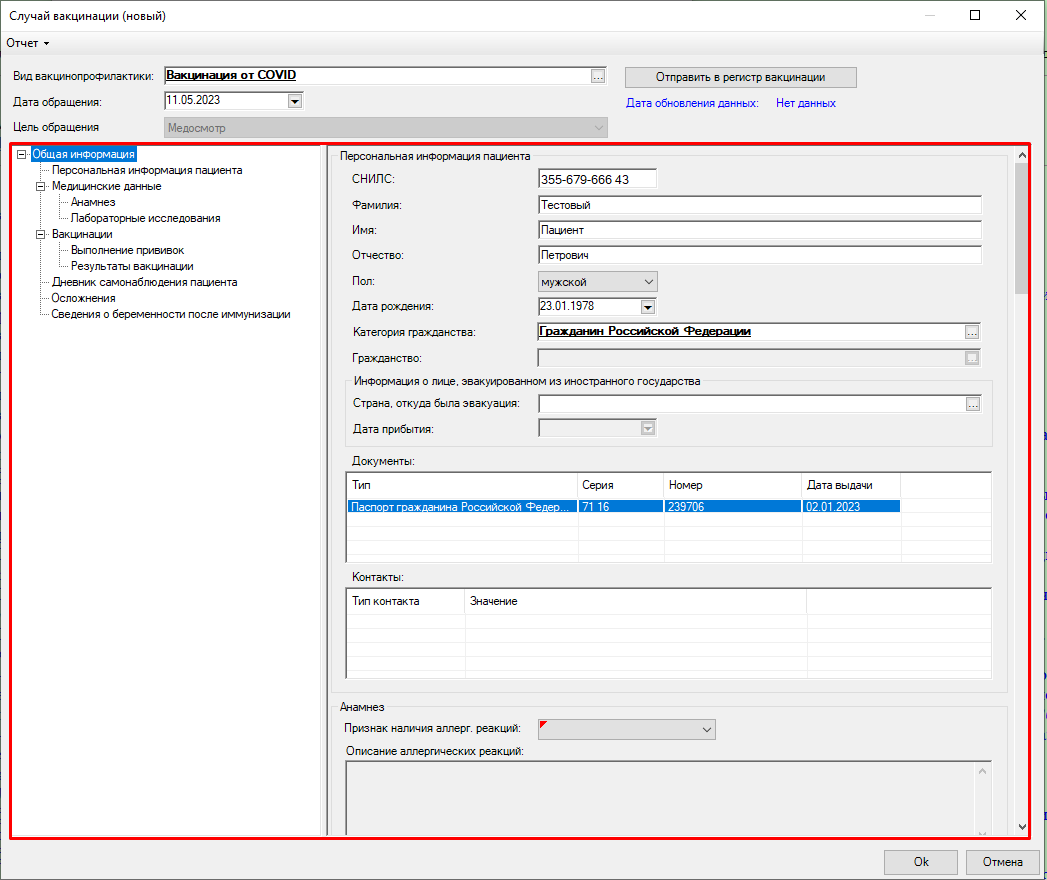Collapse the Медицинские данные node

click(41, 186)
